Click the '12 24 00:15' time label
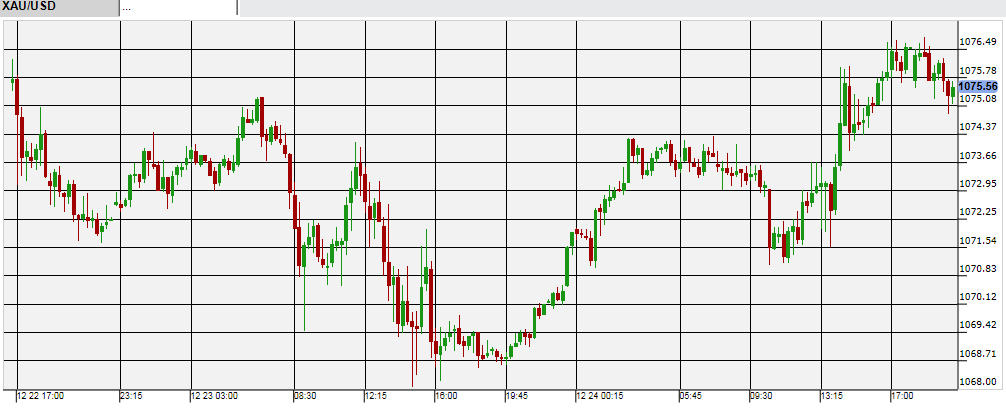 point(602,396)
